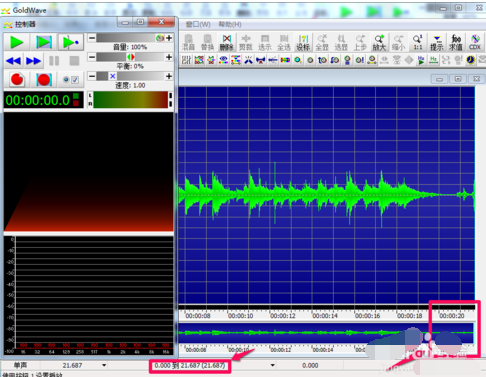Open controller properties checkmark button
The width and height of the screenshot is (486, 377).
coord(71,80)
